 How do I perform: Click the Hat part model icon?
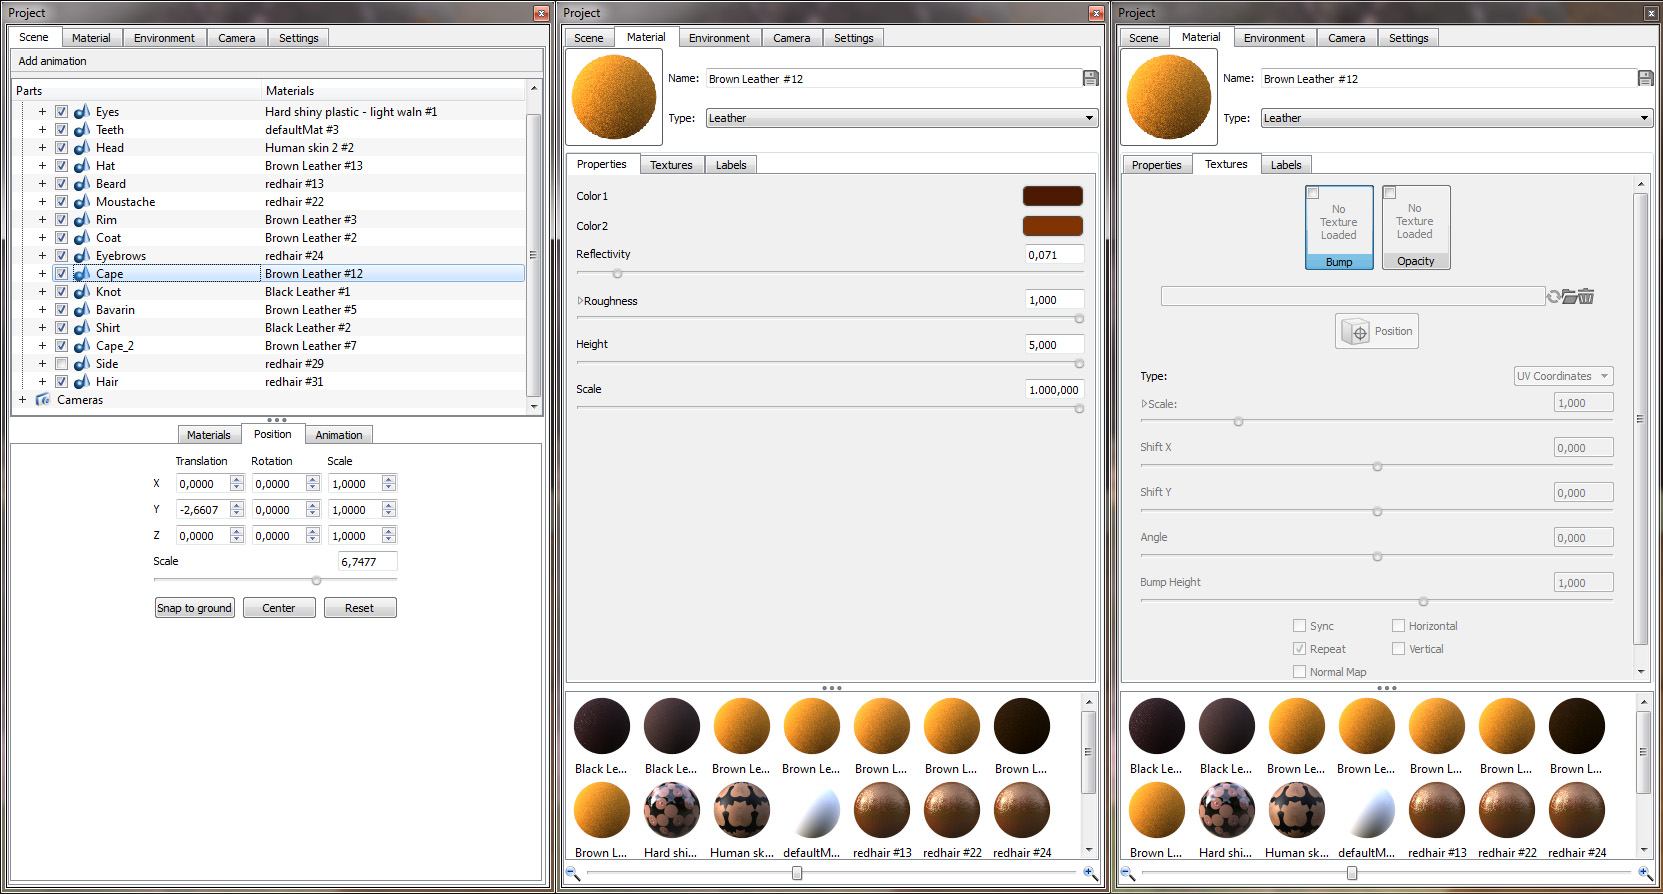tap(82, 166)
